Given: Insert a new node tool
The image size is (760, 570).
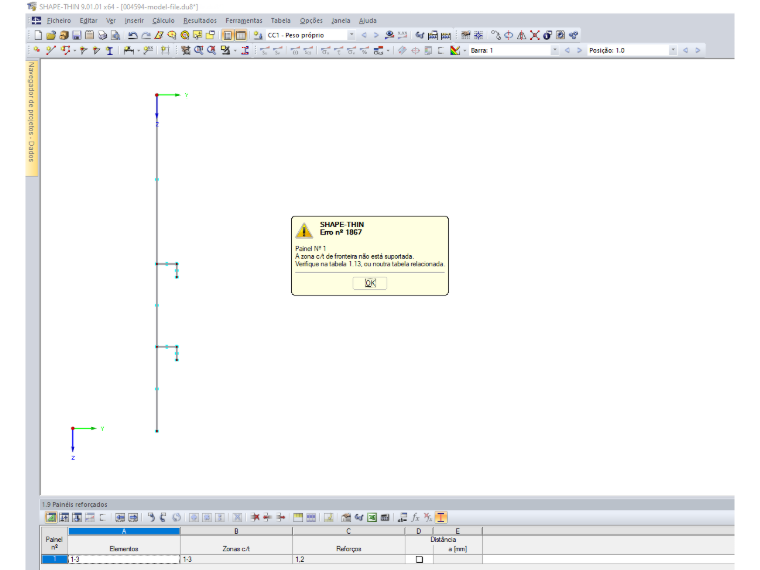Looking at the screenshot, I should 37,50.
